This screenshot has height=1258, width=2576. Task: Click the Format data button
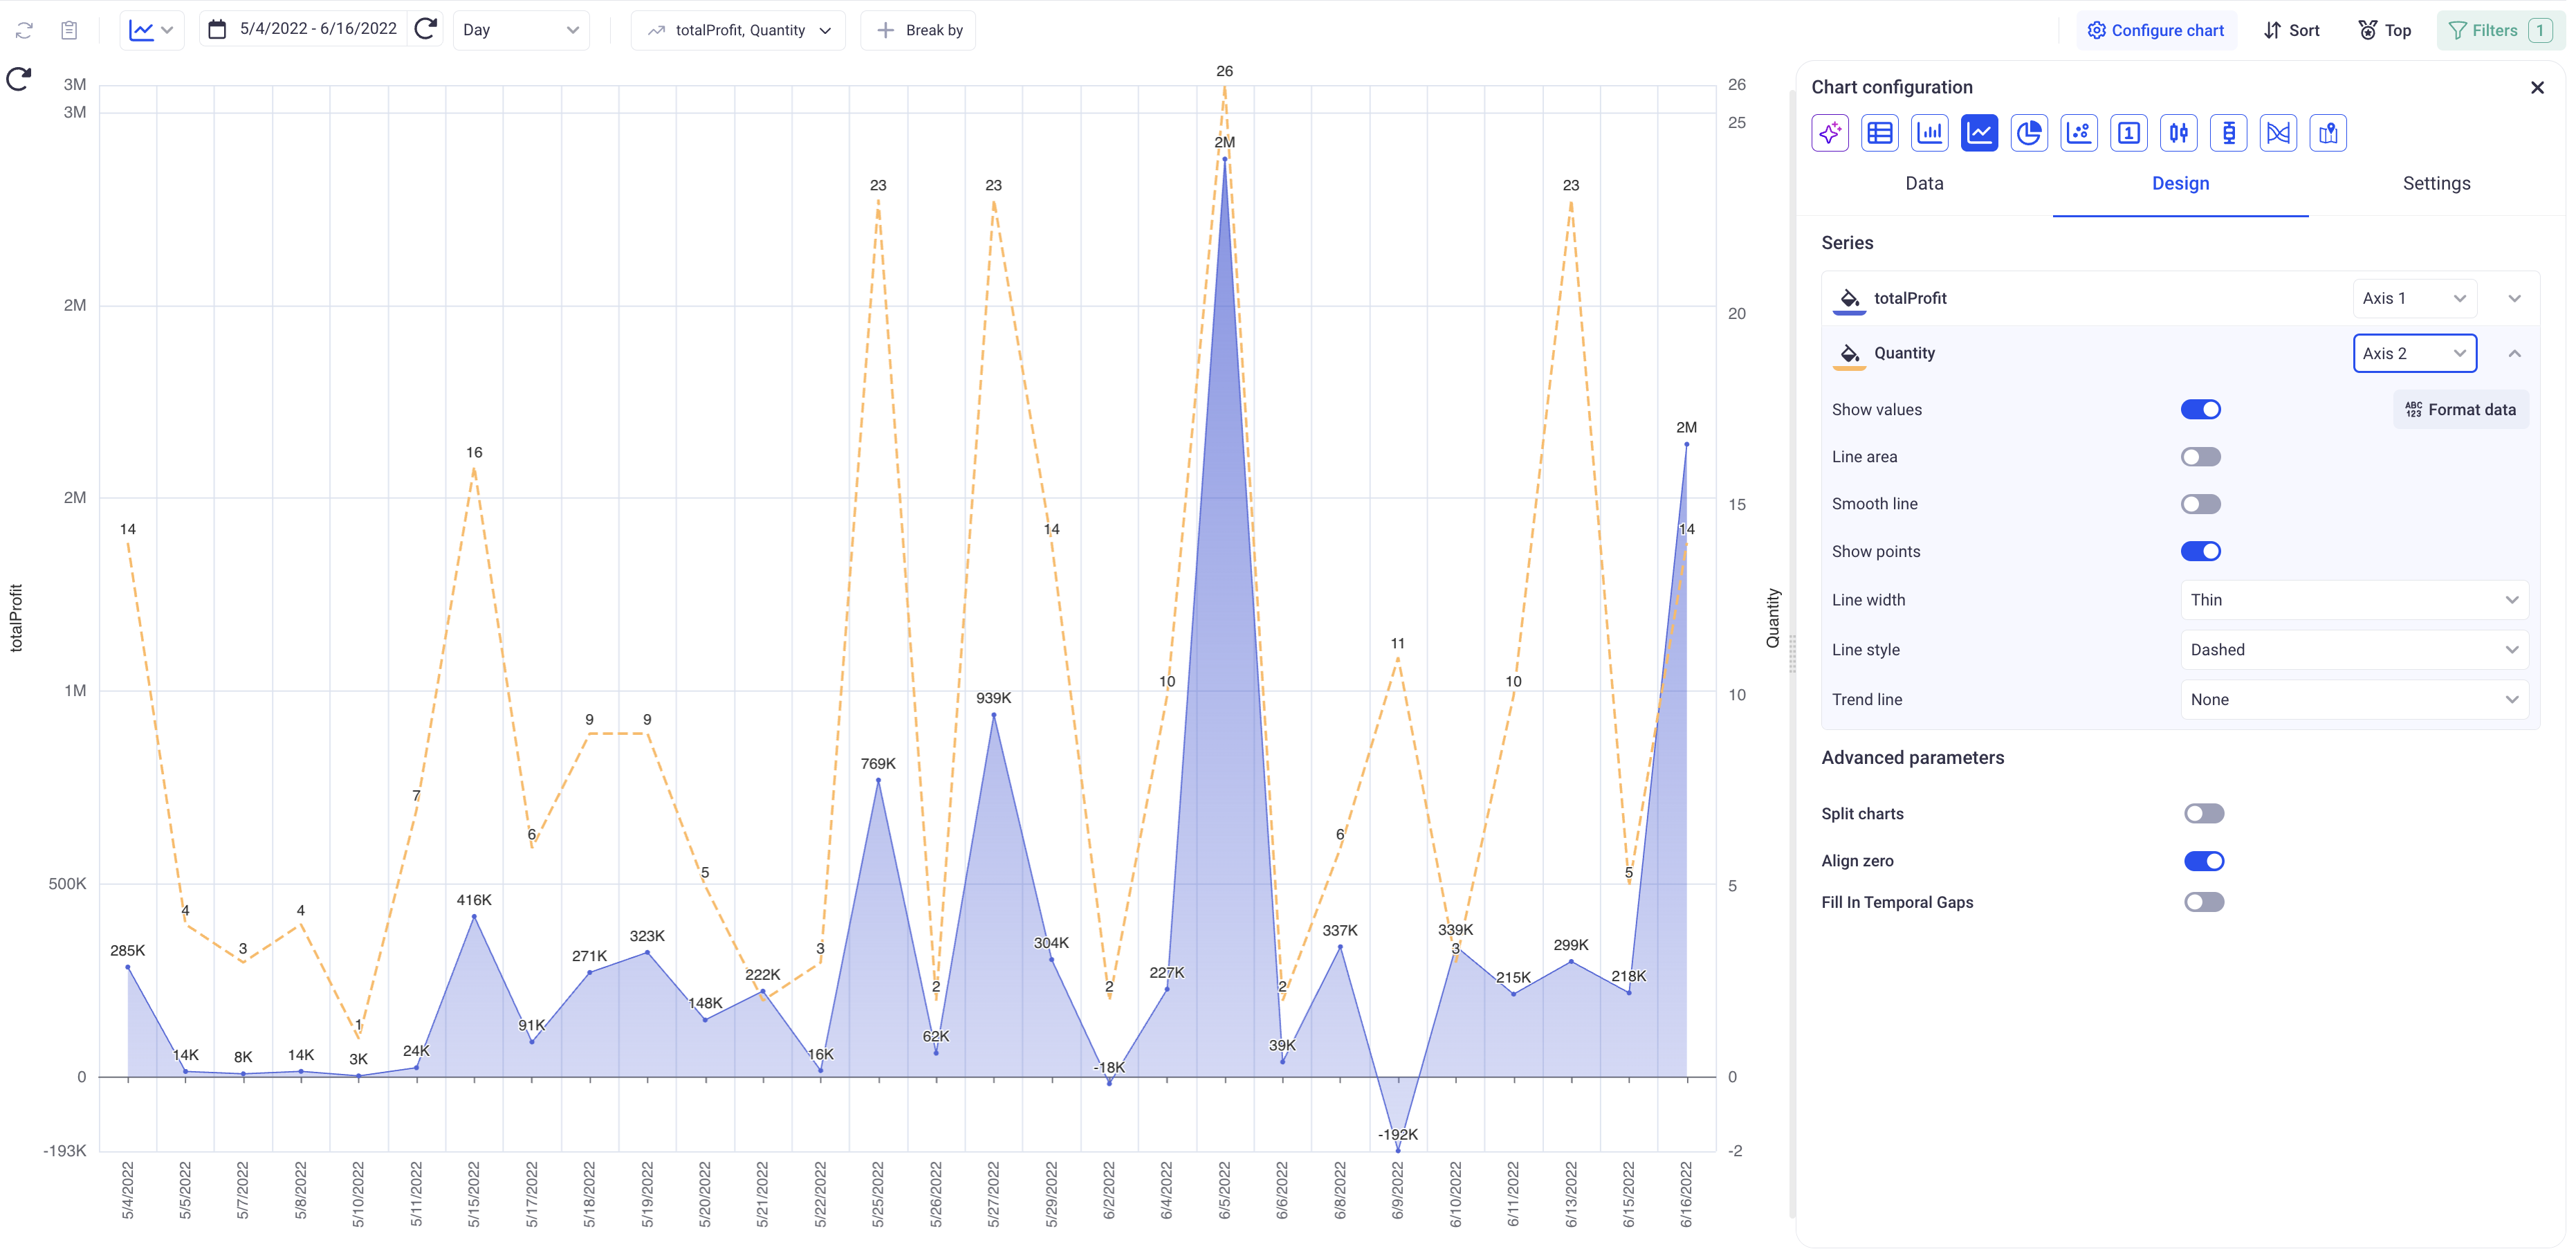pos(2460,410)
